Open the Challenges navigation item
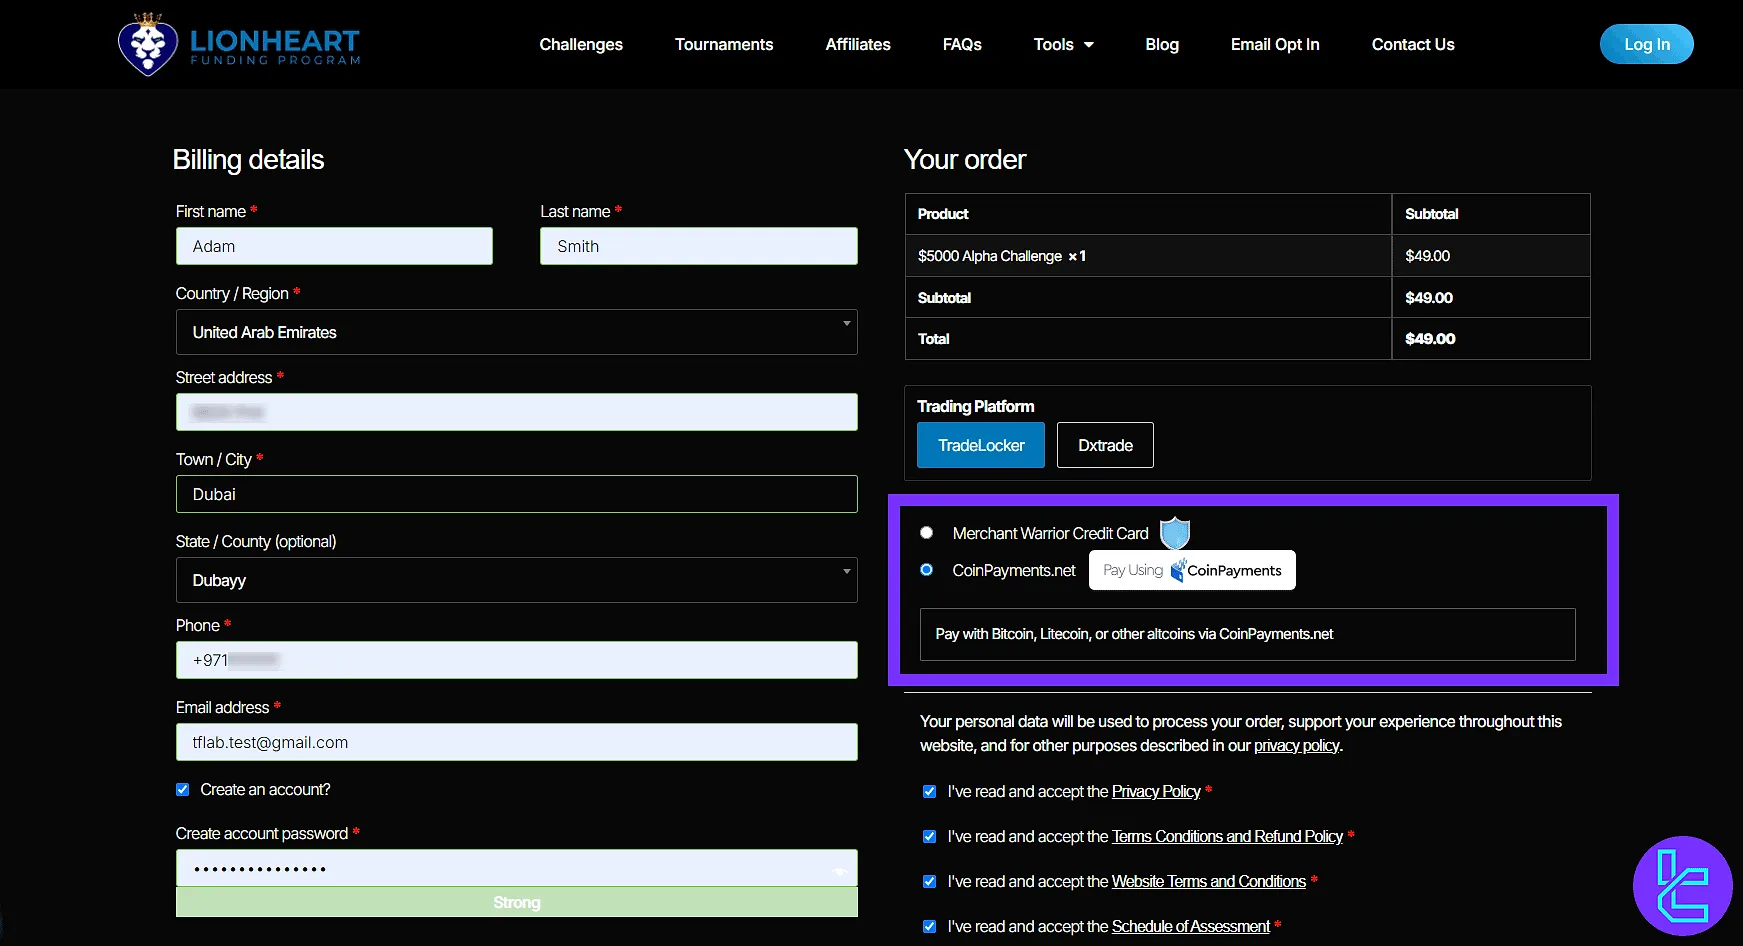This screenshot has height=946, width=1743. click(x=581, y=45)
